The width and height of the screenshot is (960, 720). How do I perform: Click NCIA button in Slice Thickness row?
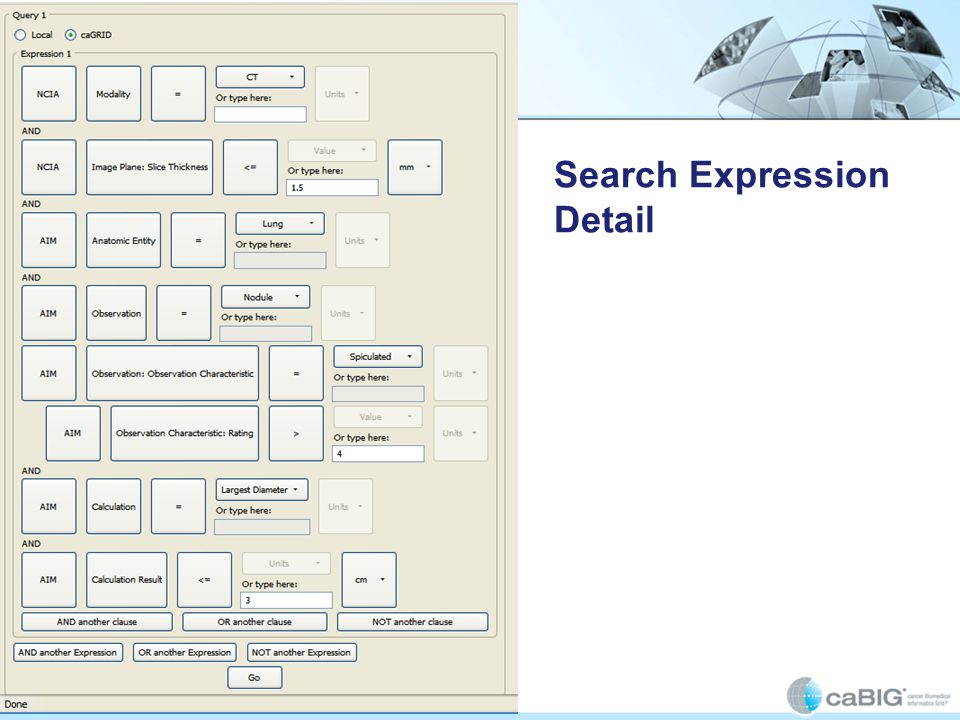(x=48, y=167)
